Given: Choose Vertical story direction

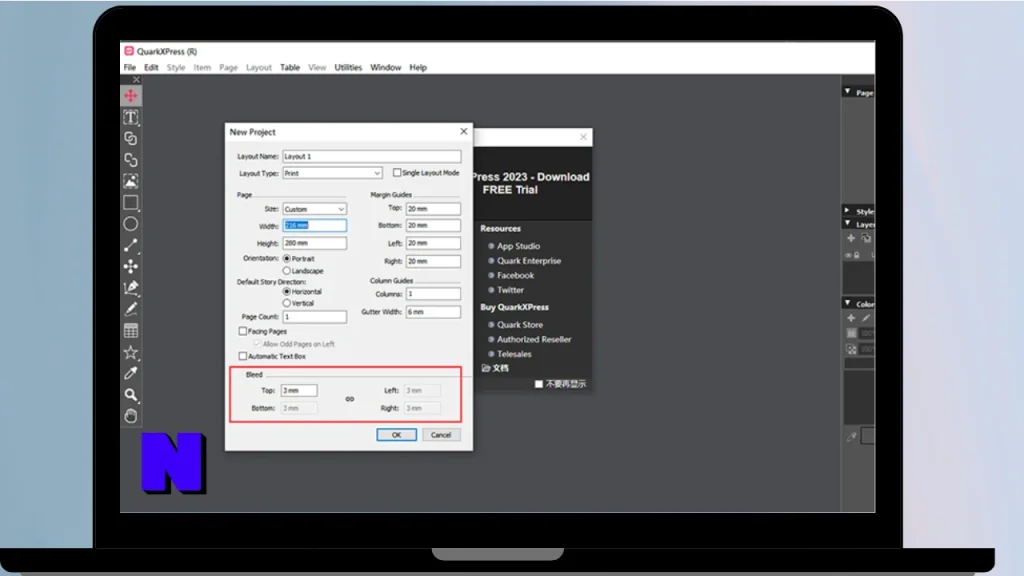Looking at the screenshot, I should click(x=287, y=303).
